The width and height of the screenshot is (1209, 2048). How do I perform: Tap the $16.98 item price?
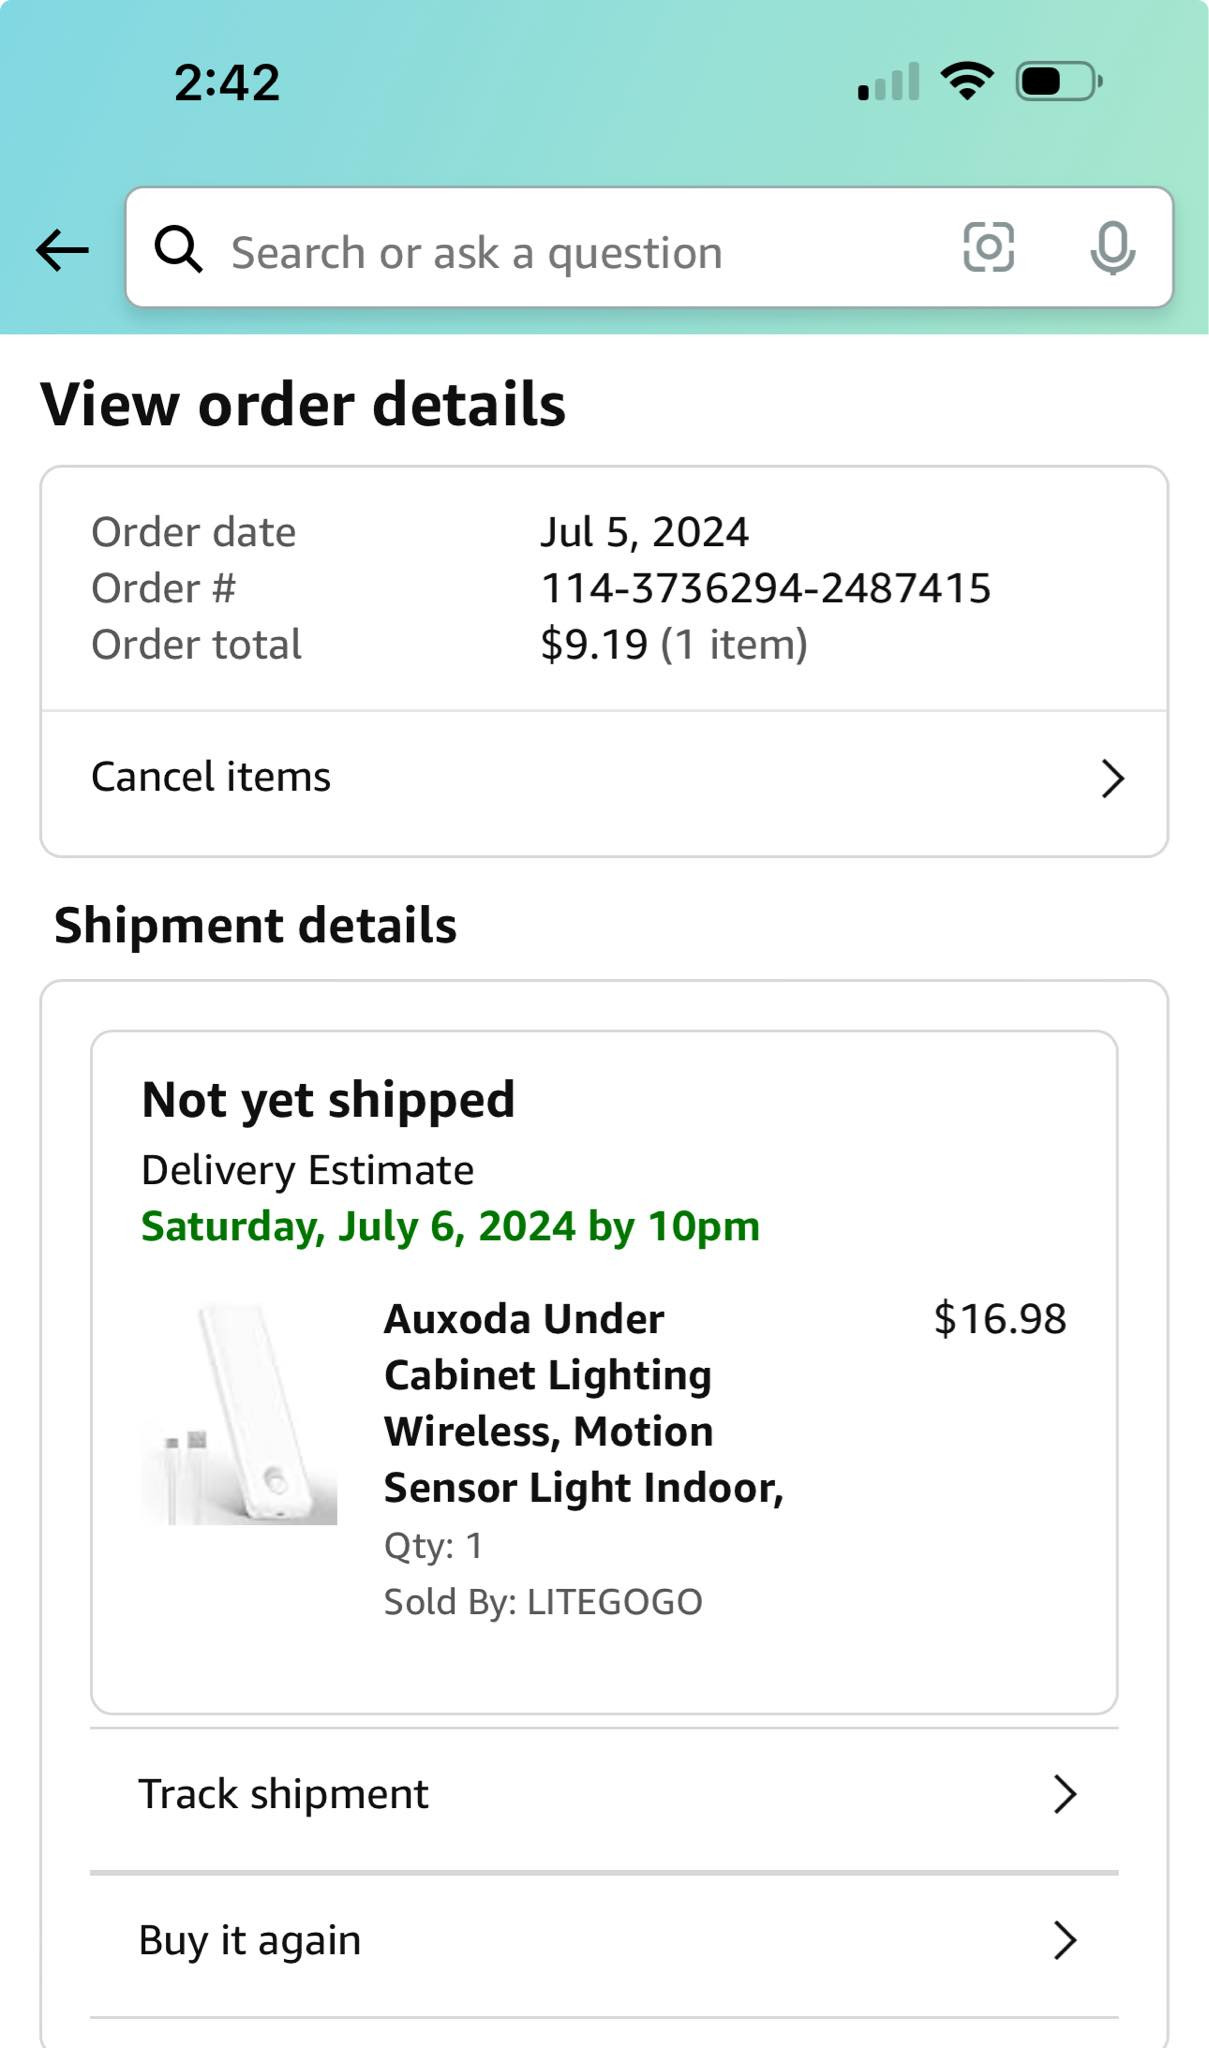coord(1000,1319)
